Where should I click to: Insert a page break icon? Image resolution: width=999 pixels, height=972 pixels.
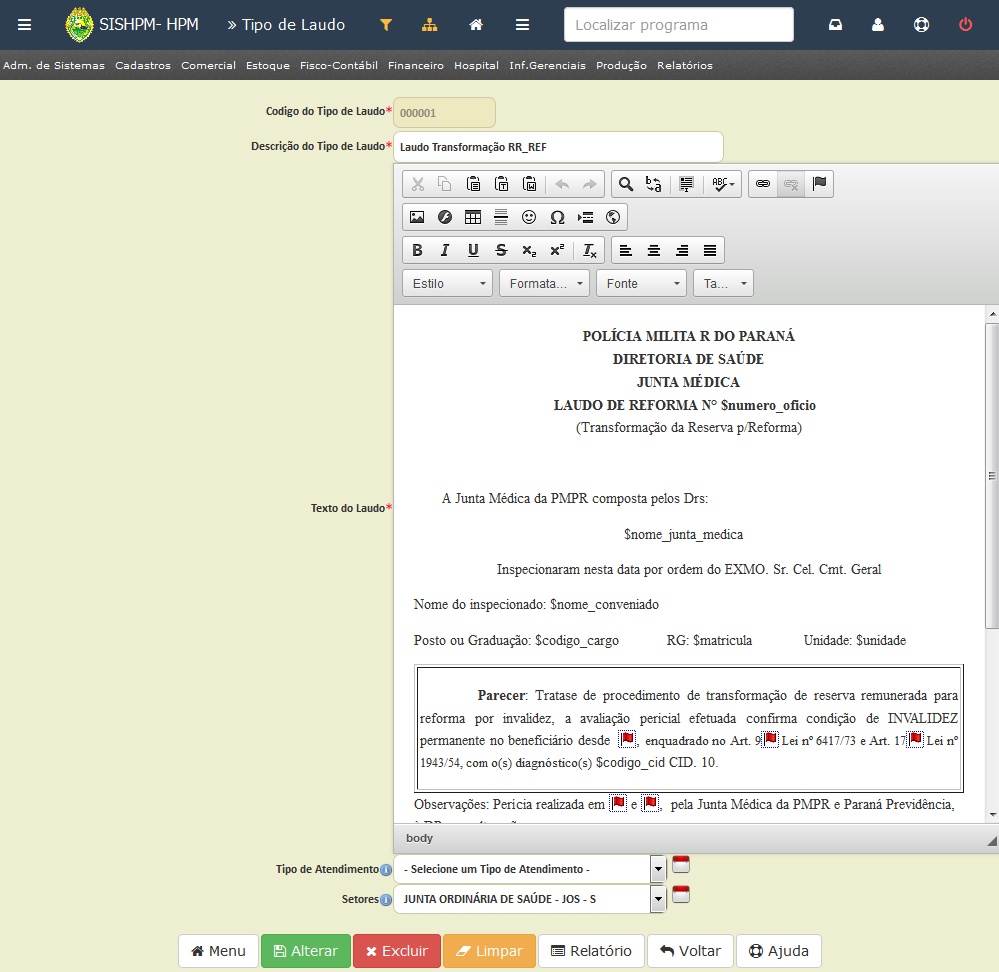[585, 217]
